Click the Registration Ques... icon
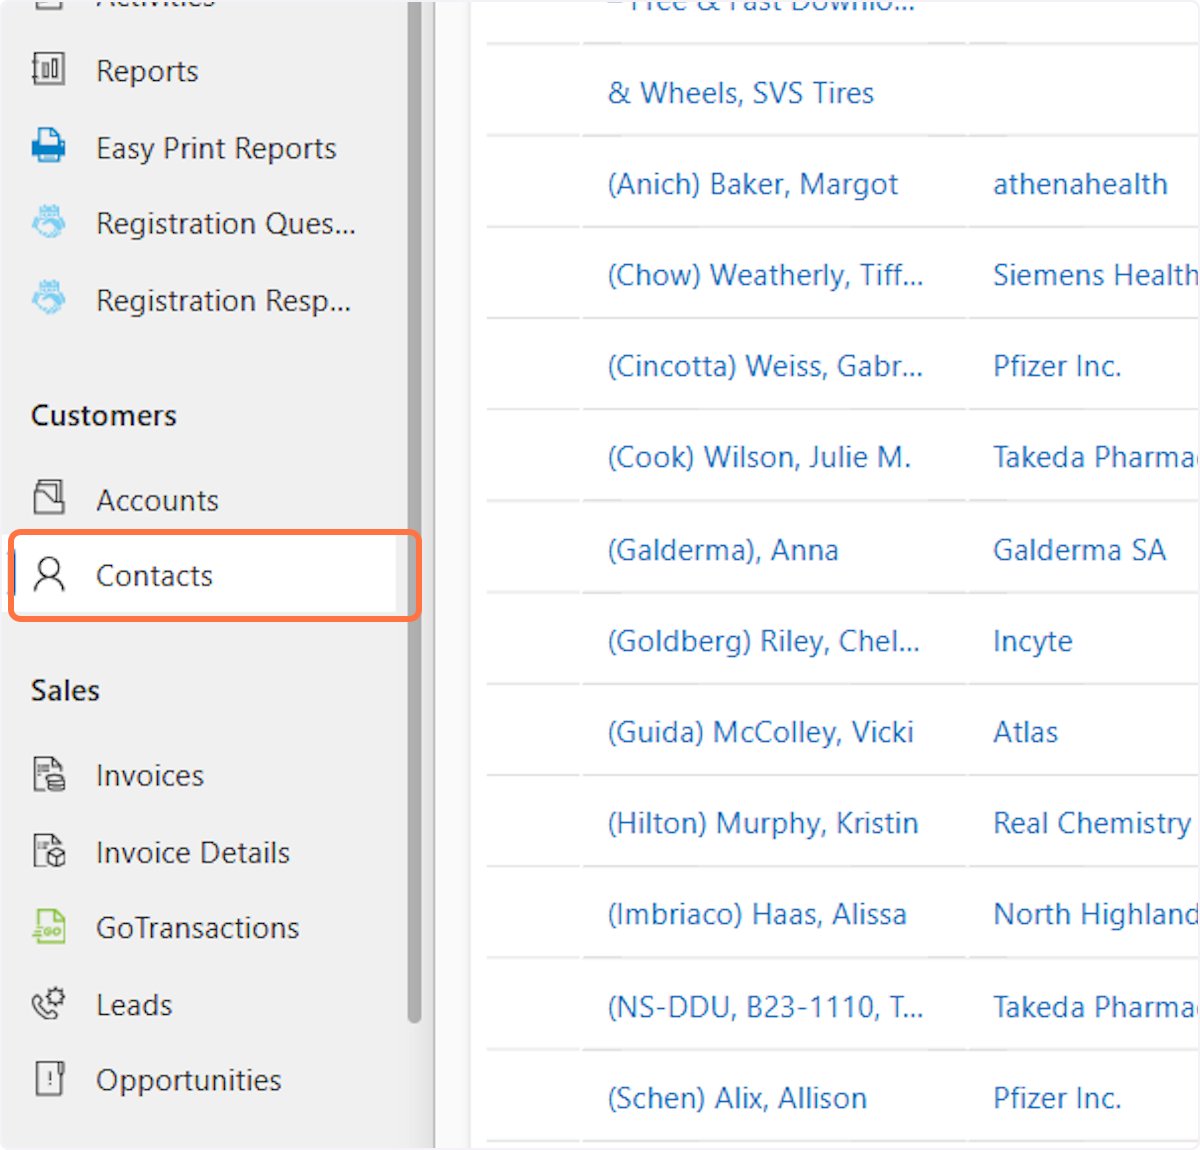The height and width of the screenshot is (1150, 1200). [48, 222]
